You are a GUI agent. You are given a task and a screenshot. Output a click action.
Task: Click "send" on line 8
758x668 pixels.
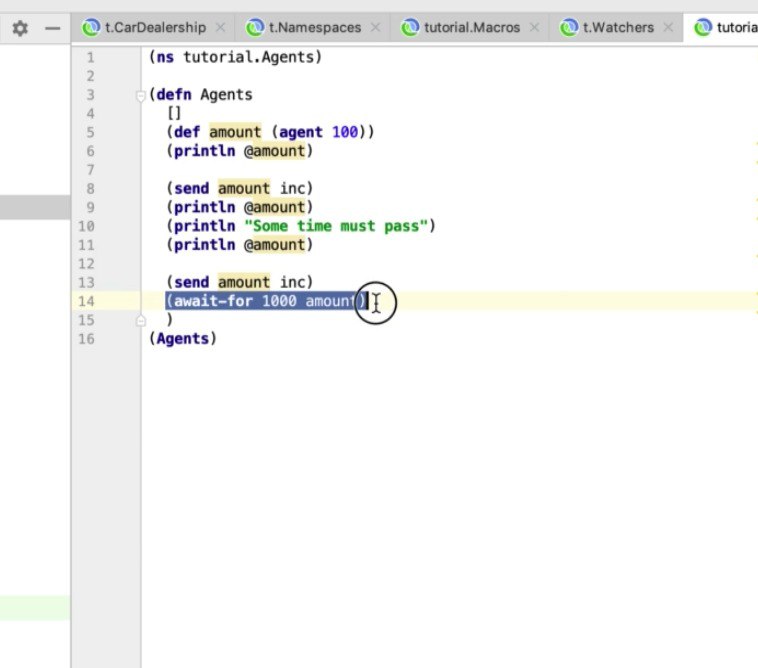coord(191,189)
